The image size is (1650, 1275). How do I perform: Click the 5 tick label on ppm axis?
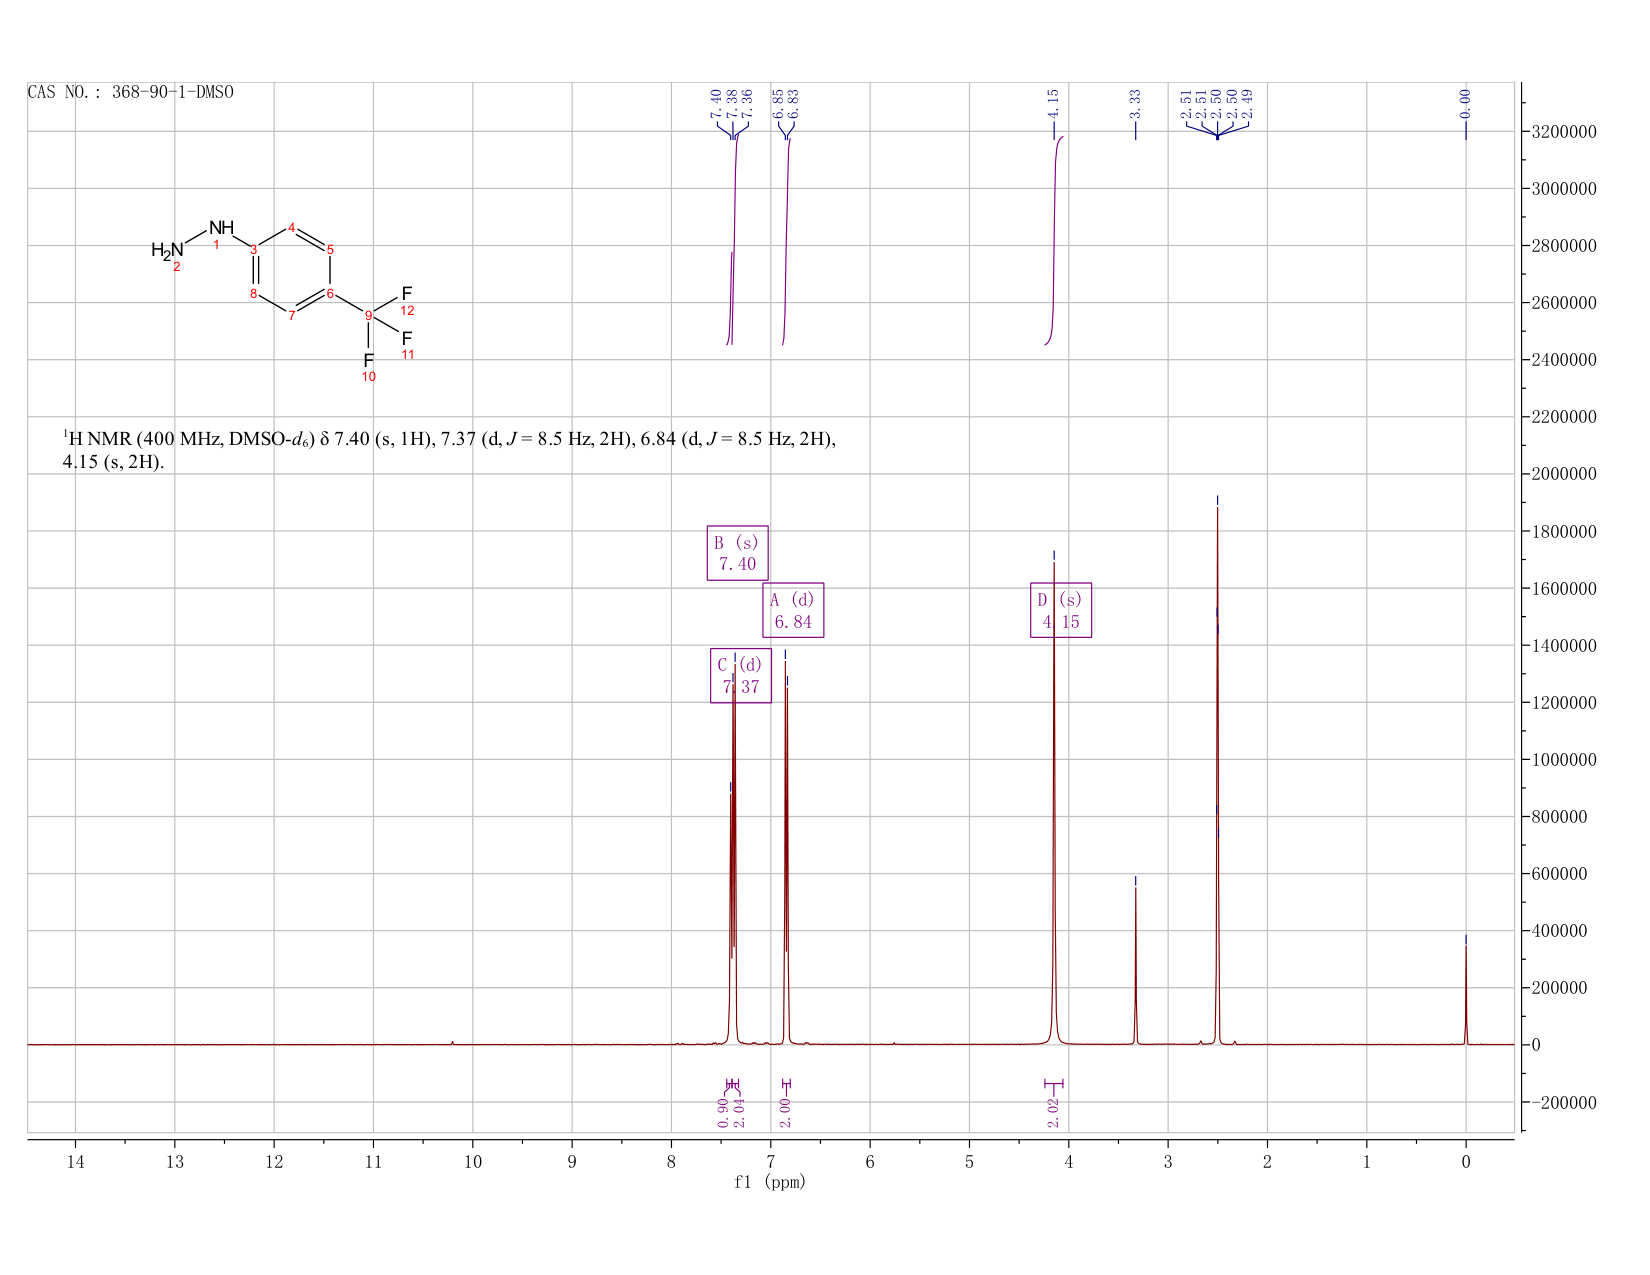[x=969, y=1161]
